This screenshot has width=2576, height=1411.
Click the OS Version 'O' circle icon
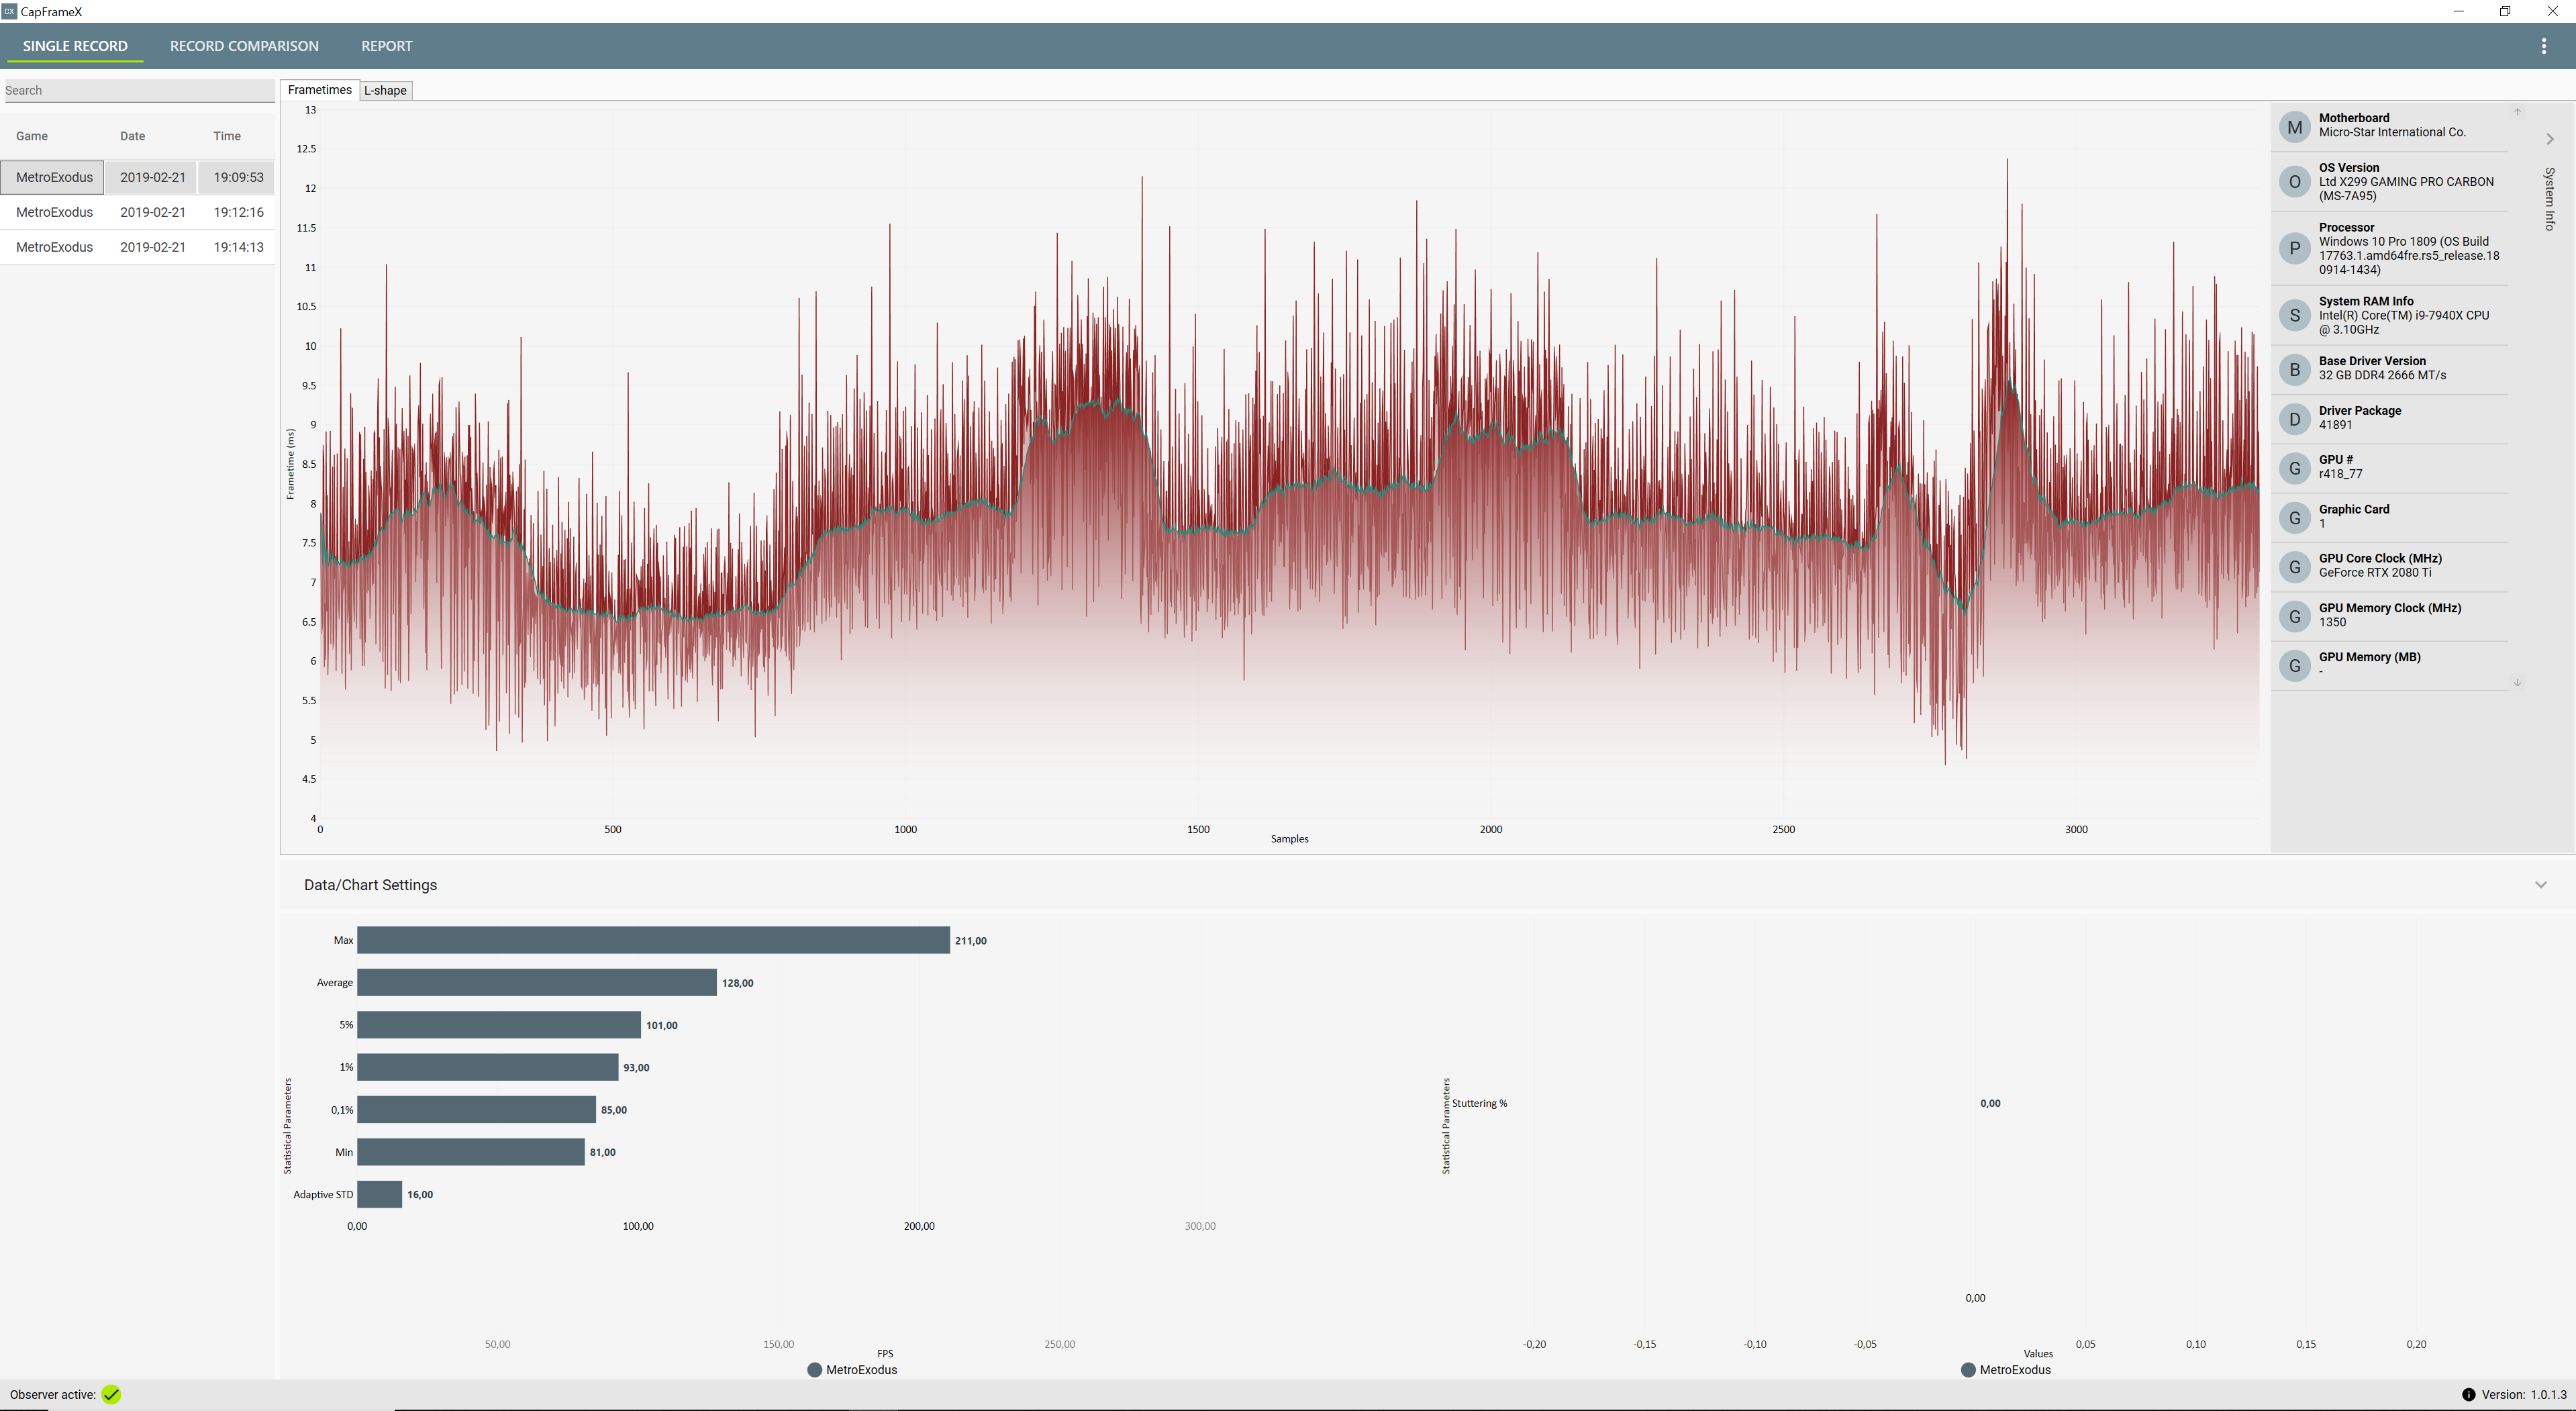click(2294, 182)
